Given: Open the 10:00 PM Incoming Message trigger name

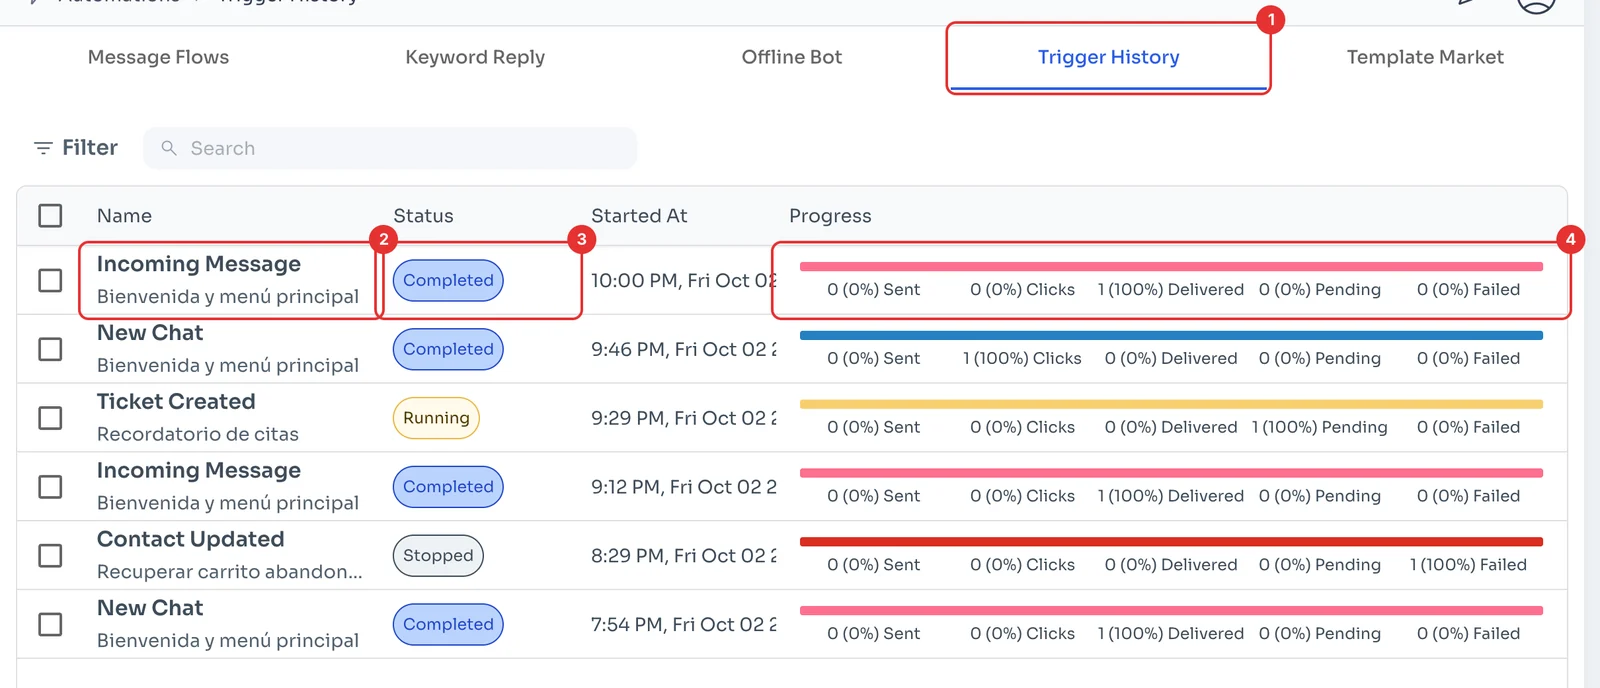Looking at the screenshot, I should [x=199, y=264].
